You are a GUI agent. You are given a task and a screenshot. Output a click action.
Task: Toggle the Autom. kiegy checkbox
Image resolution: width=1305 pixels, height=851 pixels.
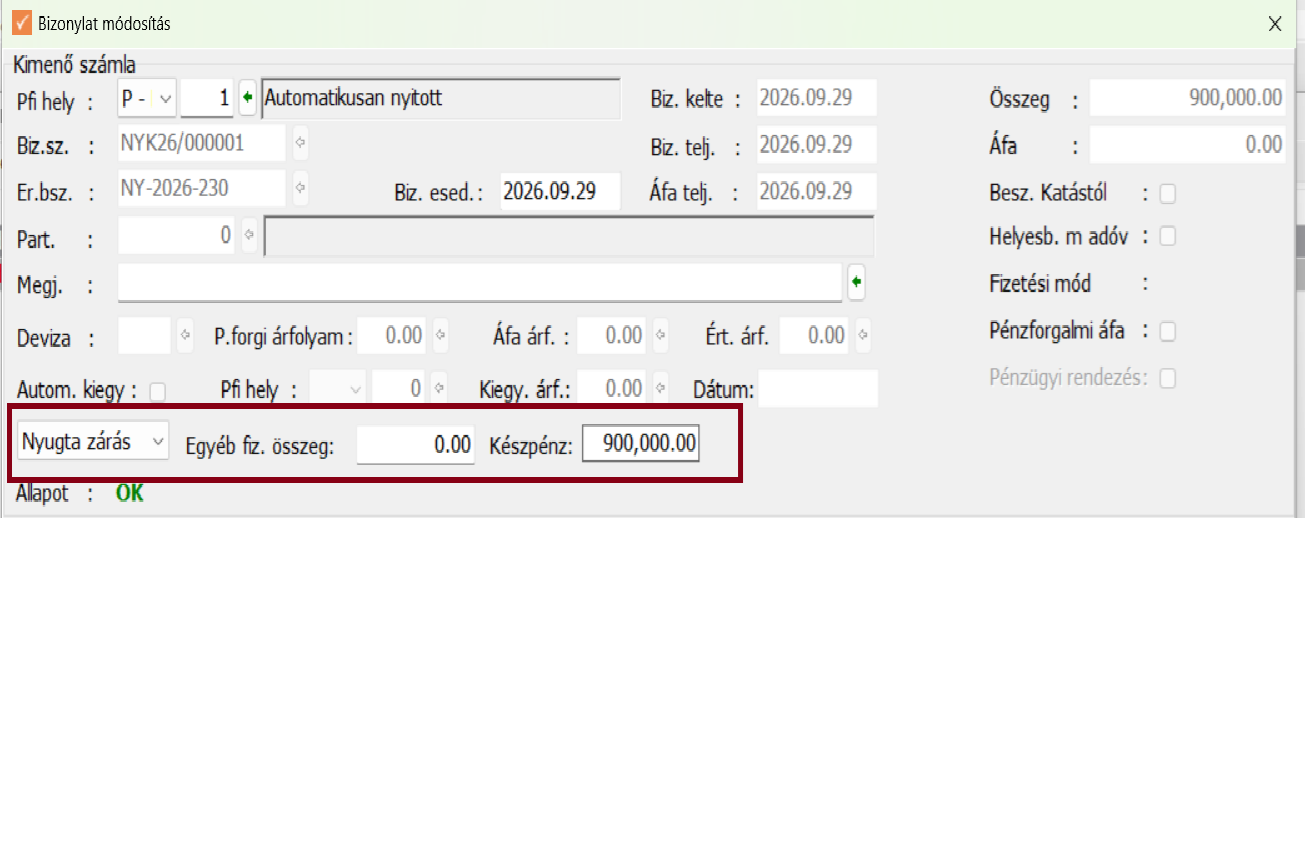tap(157, 390)
